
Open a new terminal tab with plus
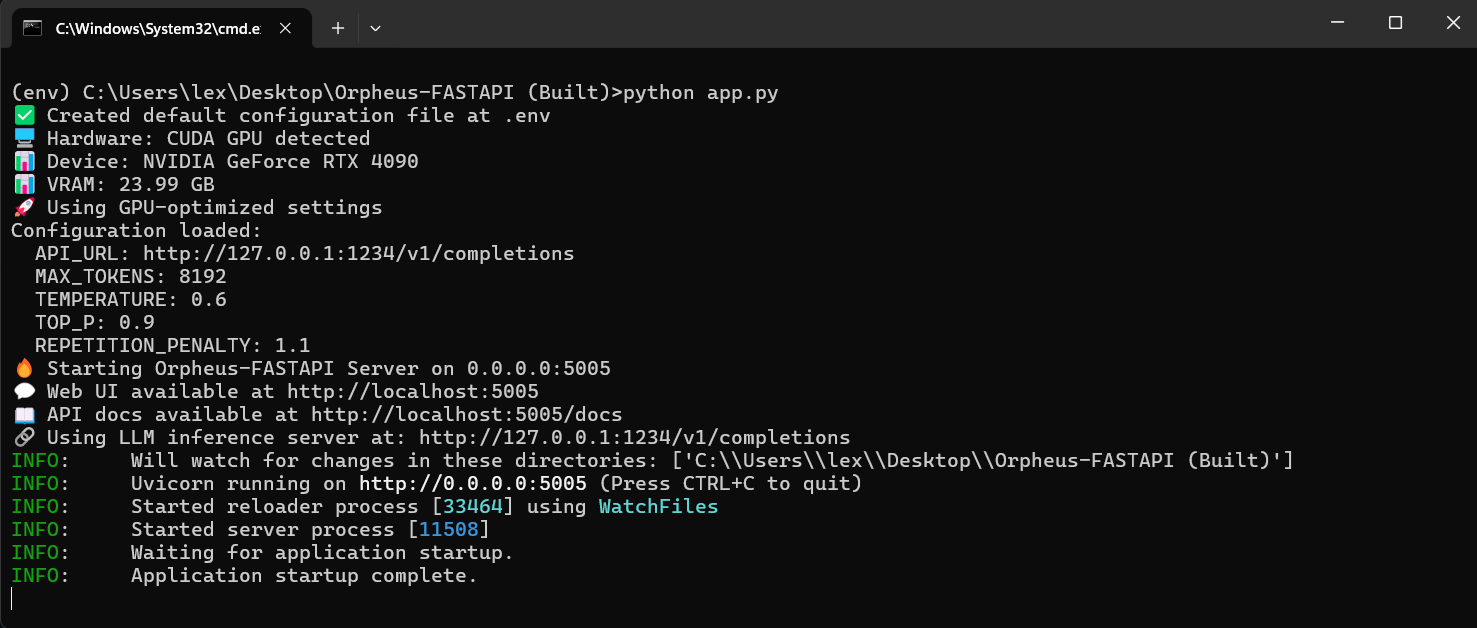pos(338,28)
